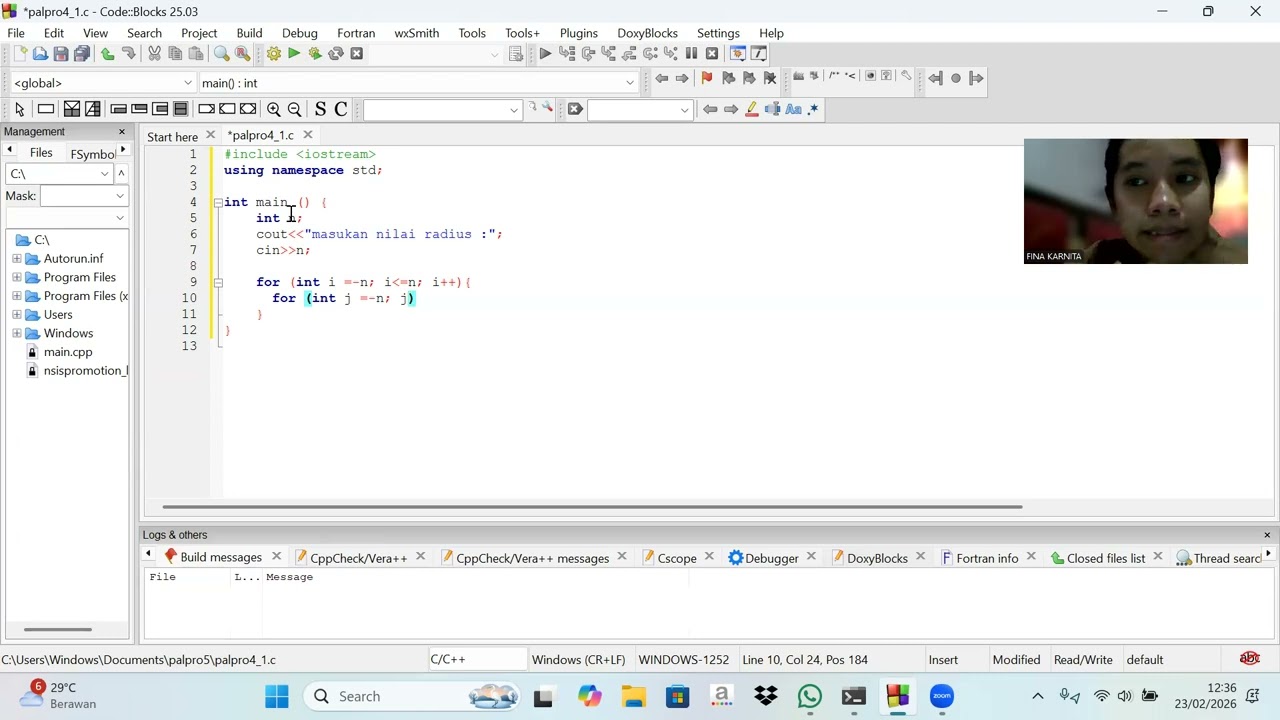Toggle the regex star search option
Screen dimensions: 1280x720
[814, 109]
